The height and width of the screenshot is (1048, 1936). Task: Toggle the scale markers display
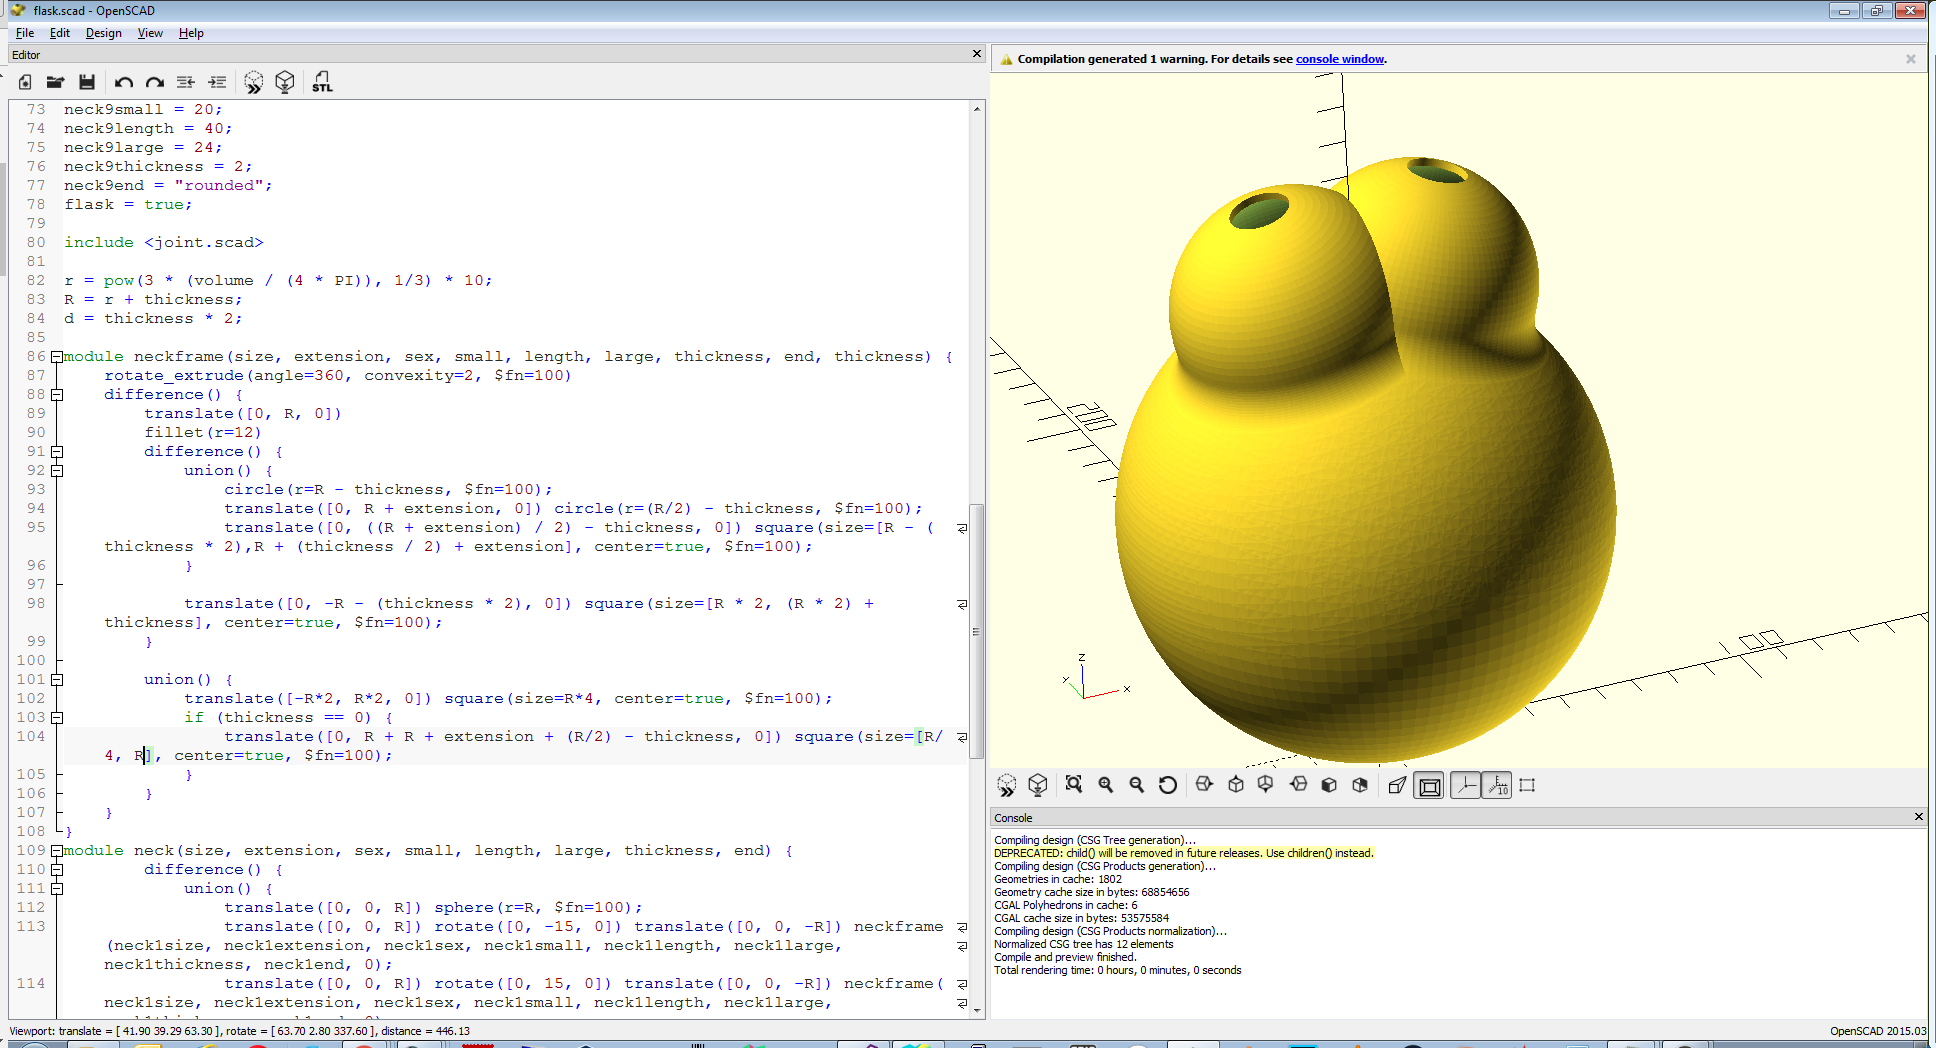(x=1497, y=785)
